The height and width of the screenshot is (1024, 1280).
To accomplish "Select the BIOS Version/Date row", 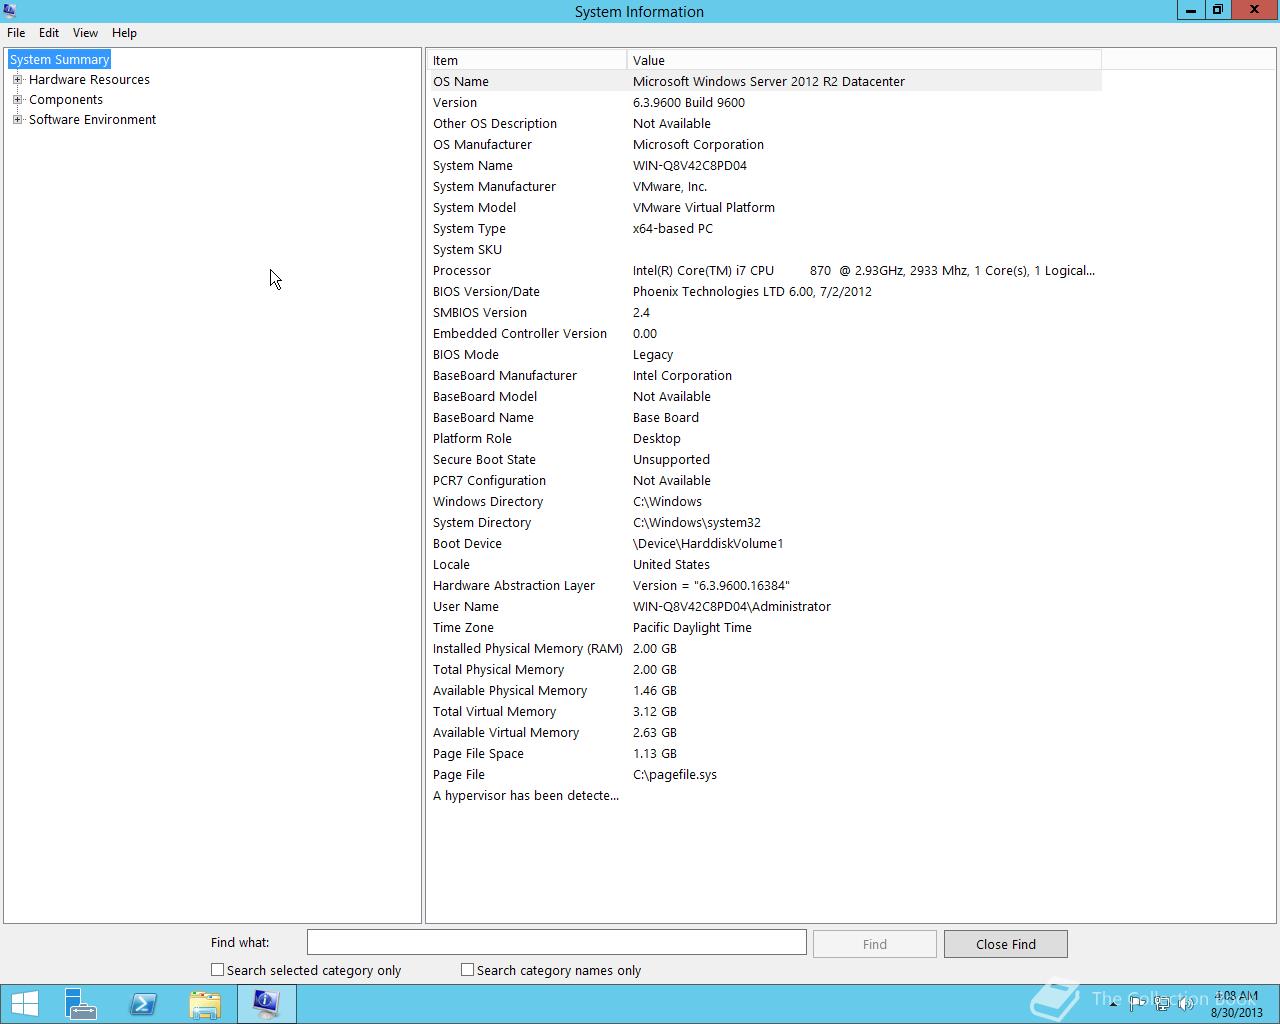I will coord(765,291).
